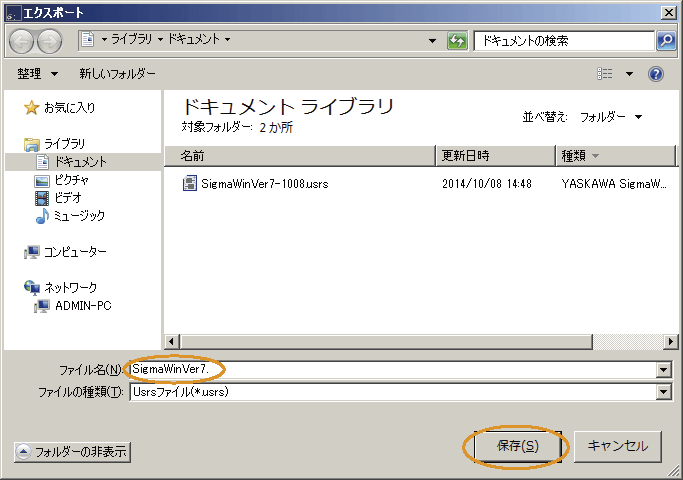The width and height of the screenshot is (683, 480).
Task: Click the document icon in address bar
Action: click(88, 40)
